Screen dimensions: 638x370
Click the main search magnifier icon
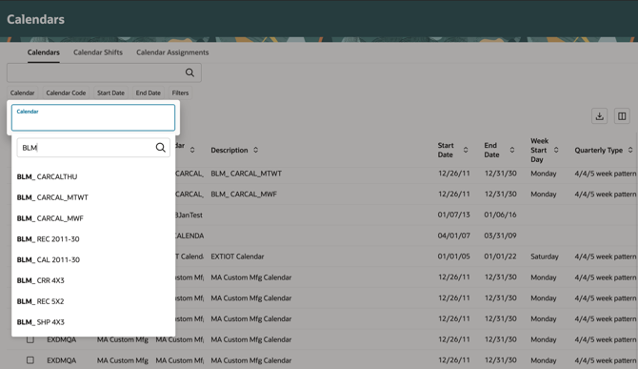click(190, 72)
